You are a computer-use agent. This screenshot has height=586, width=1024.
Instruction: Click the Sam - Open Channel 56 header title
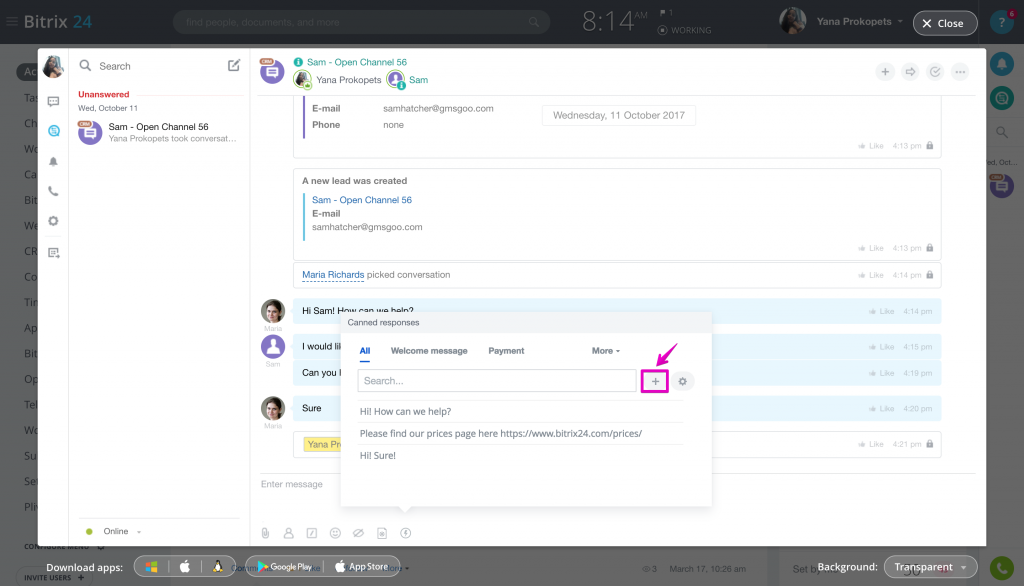tap(357, 62)
